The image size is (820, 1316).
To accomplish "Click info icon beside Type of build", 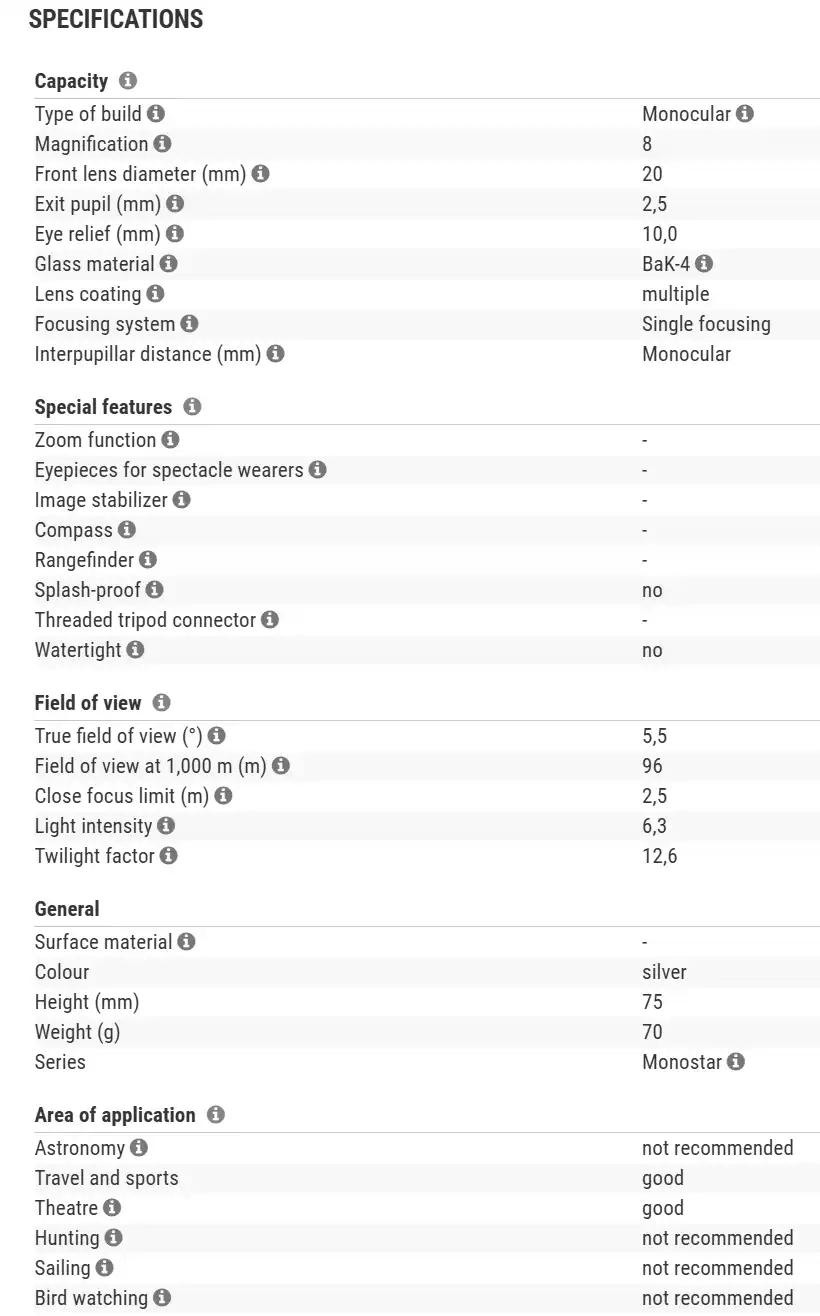I will pyautogui.click(x=156, y=113).
